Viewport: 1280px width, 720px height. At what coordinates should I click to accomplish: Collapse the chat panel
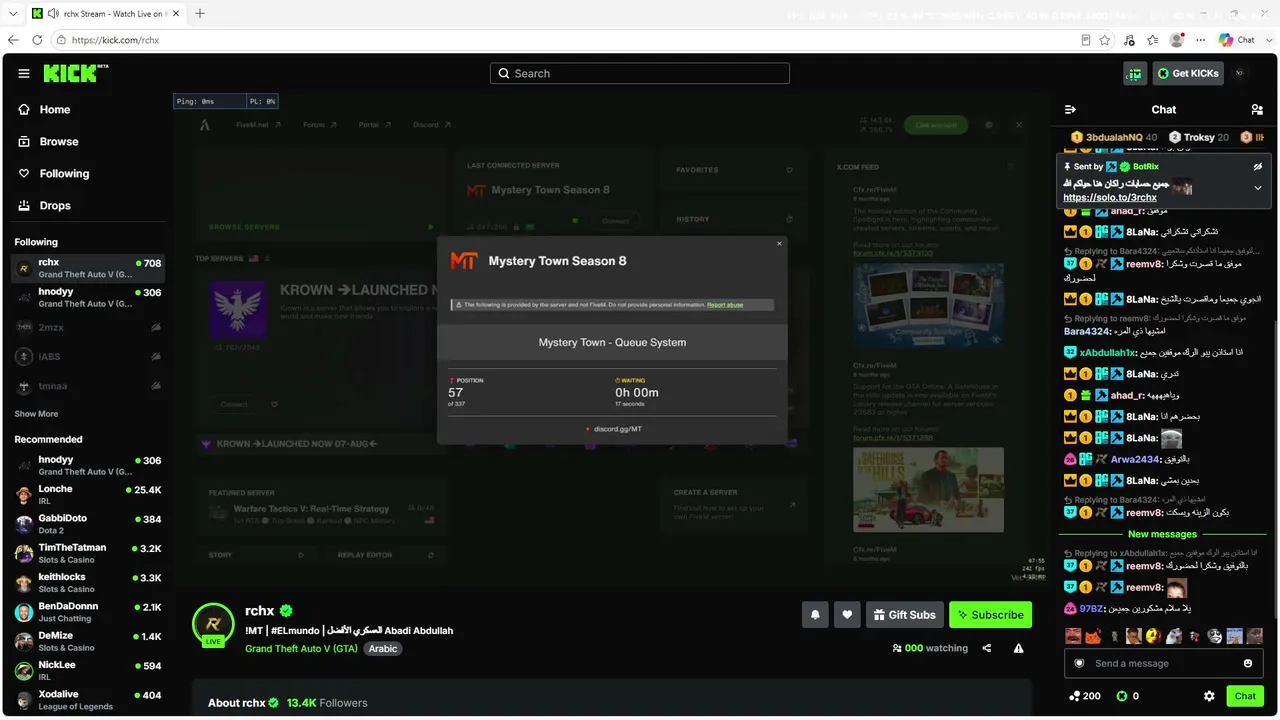coord(1070,110)
